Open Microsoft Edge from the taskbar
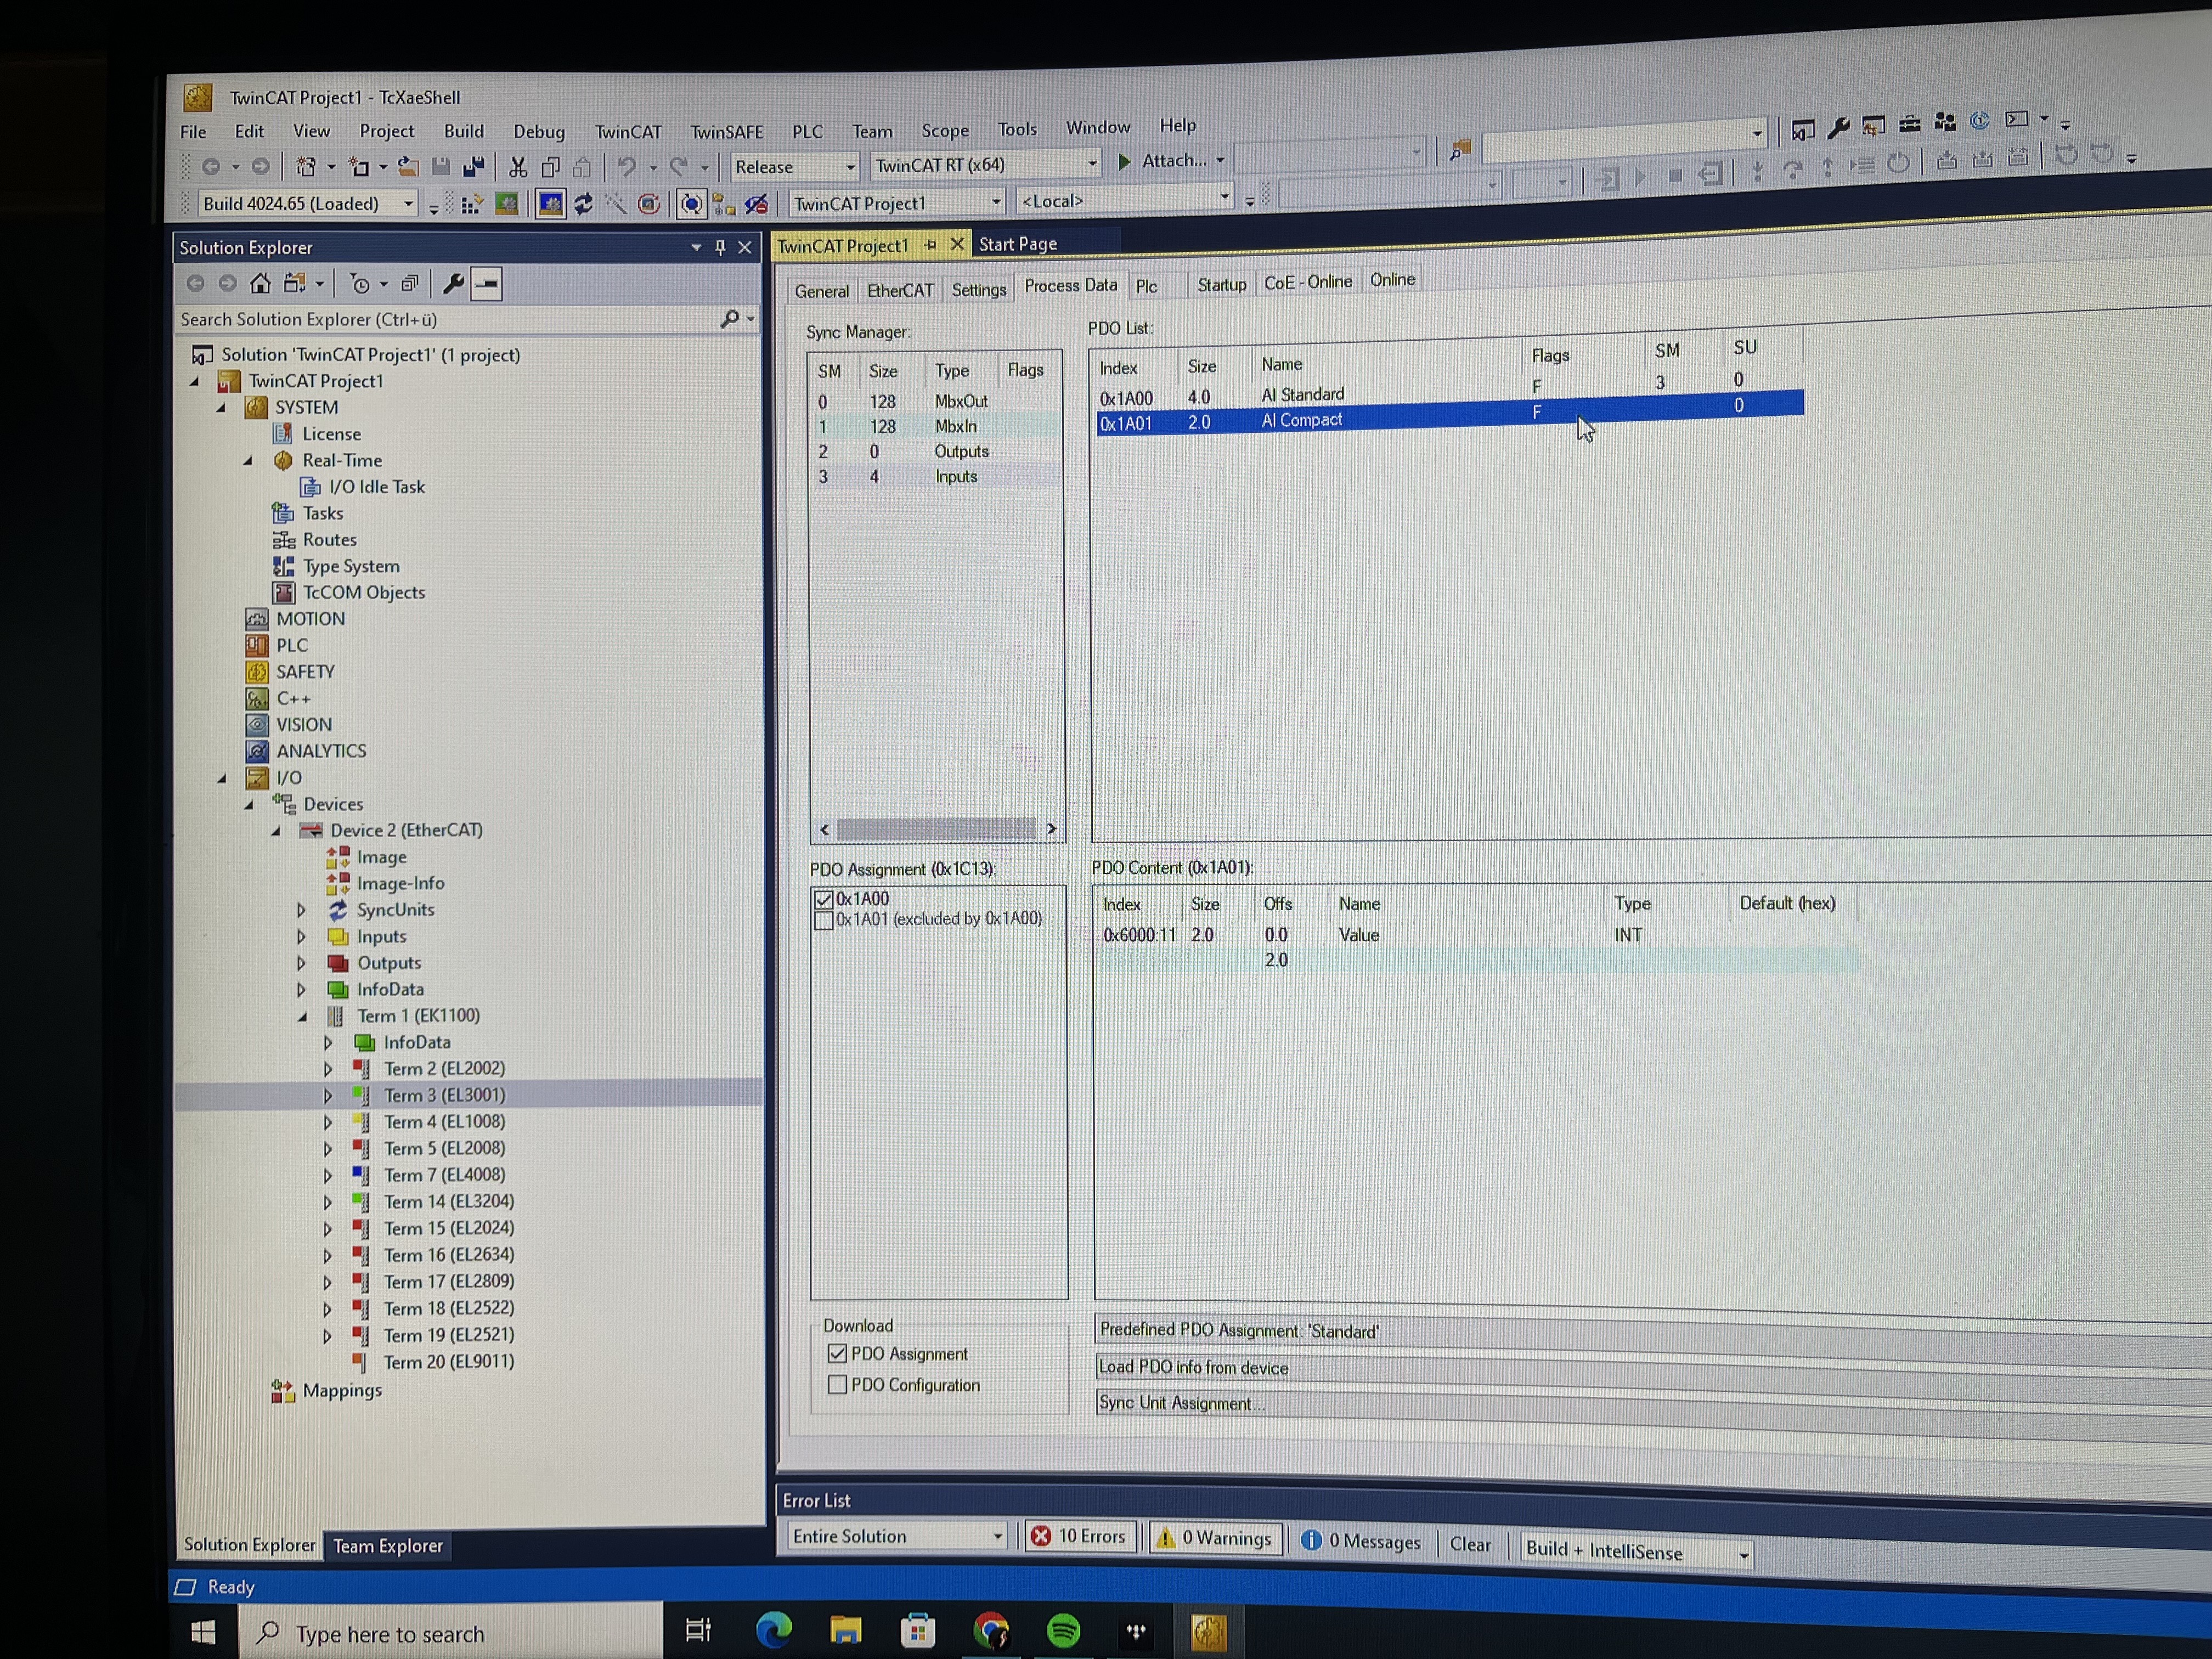Image resolution: width=2212 pixels, height=1659 pixels. [773, 1631]
